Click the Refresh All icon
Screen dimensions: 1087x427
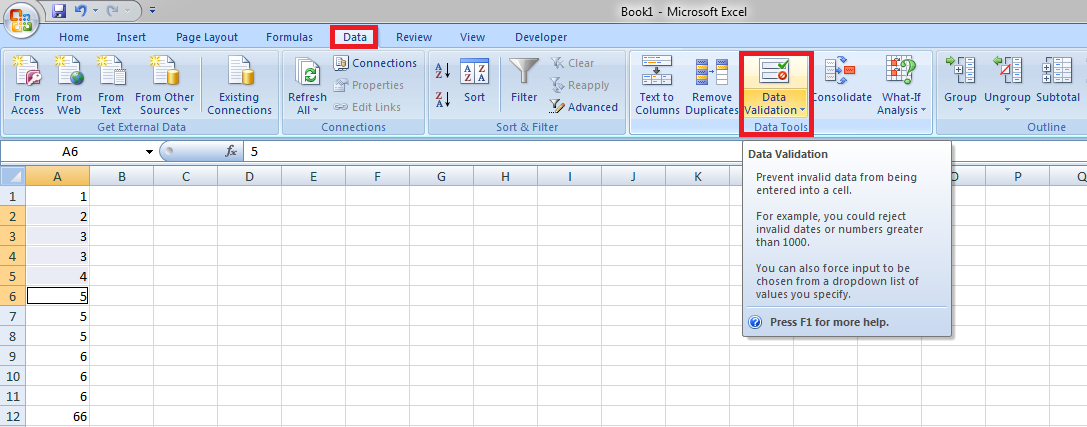click(x=307, y=71)
